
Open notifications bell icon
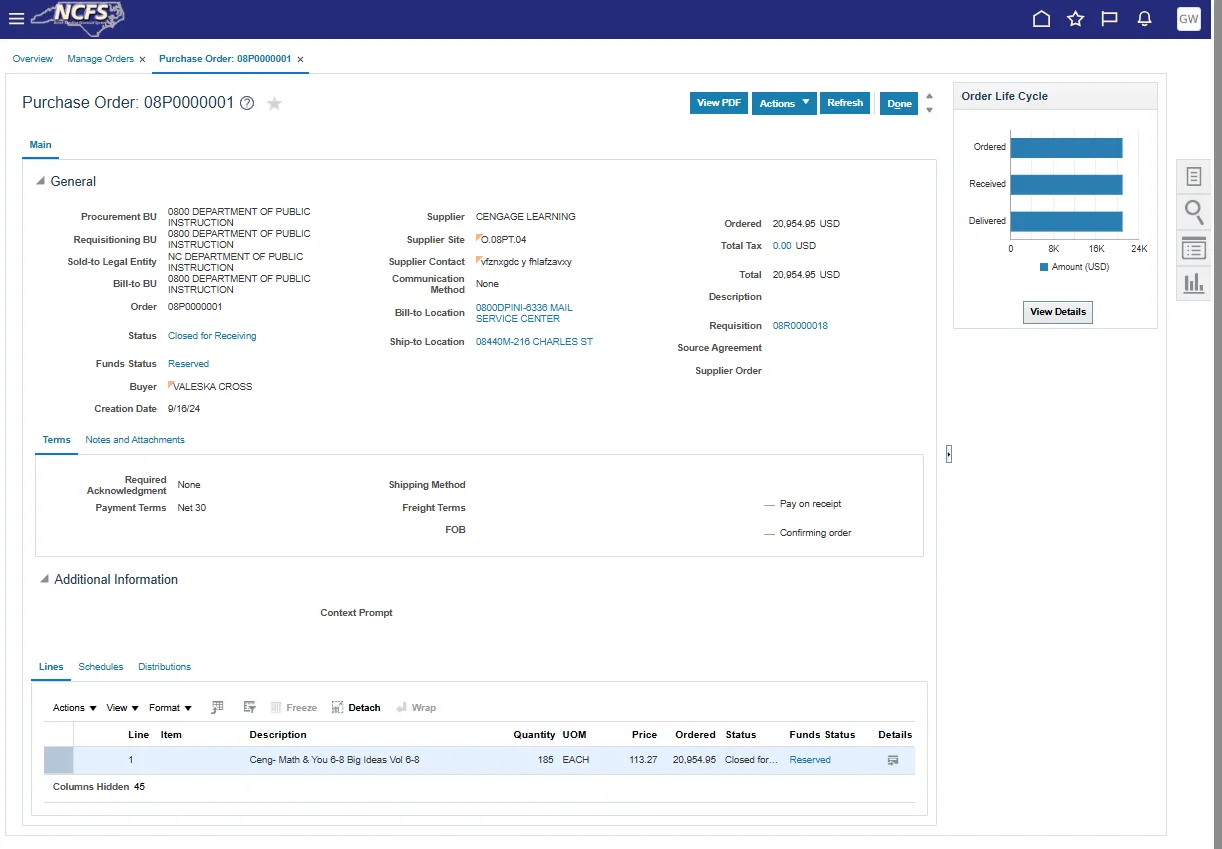point(1145,19)
